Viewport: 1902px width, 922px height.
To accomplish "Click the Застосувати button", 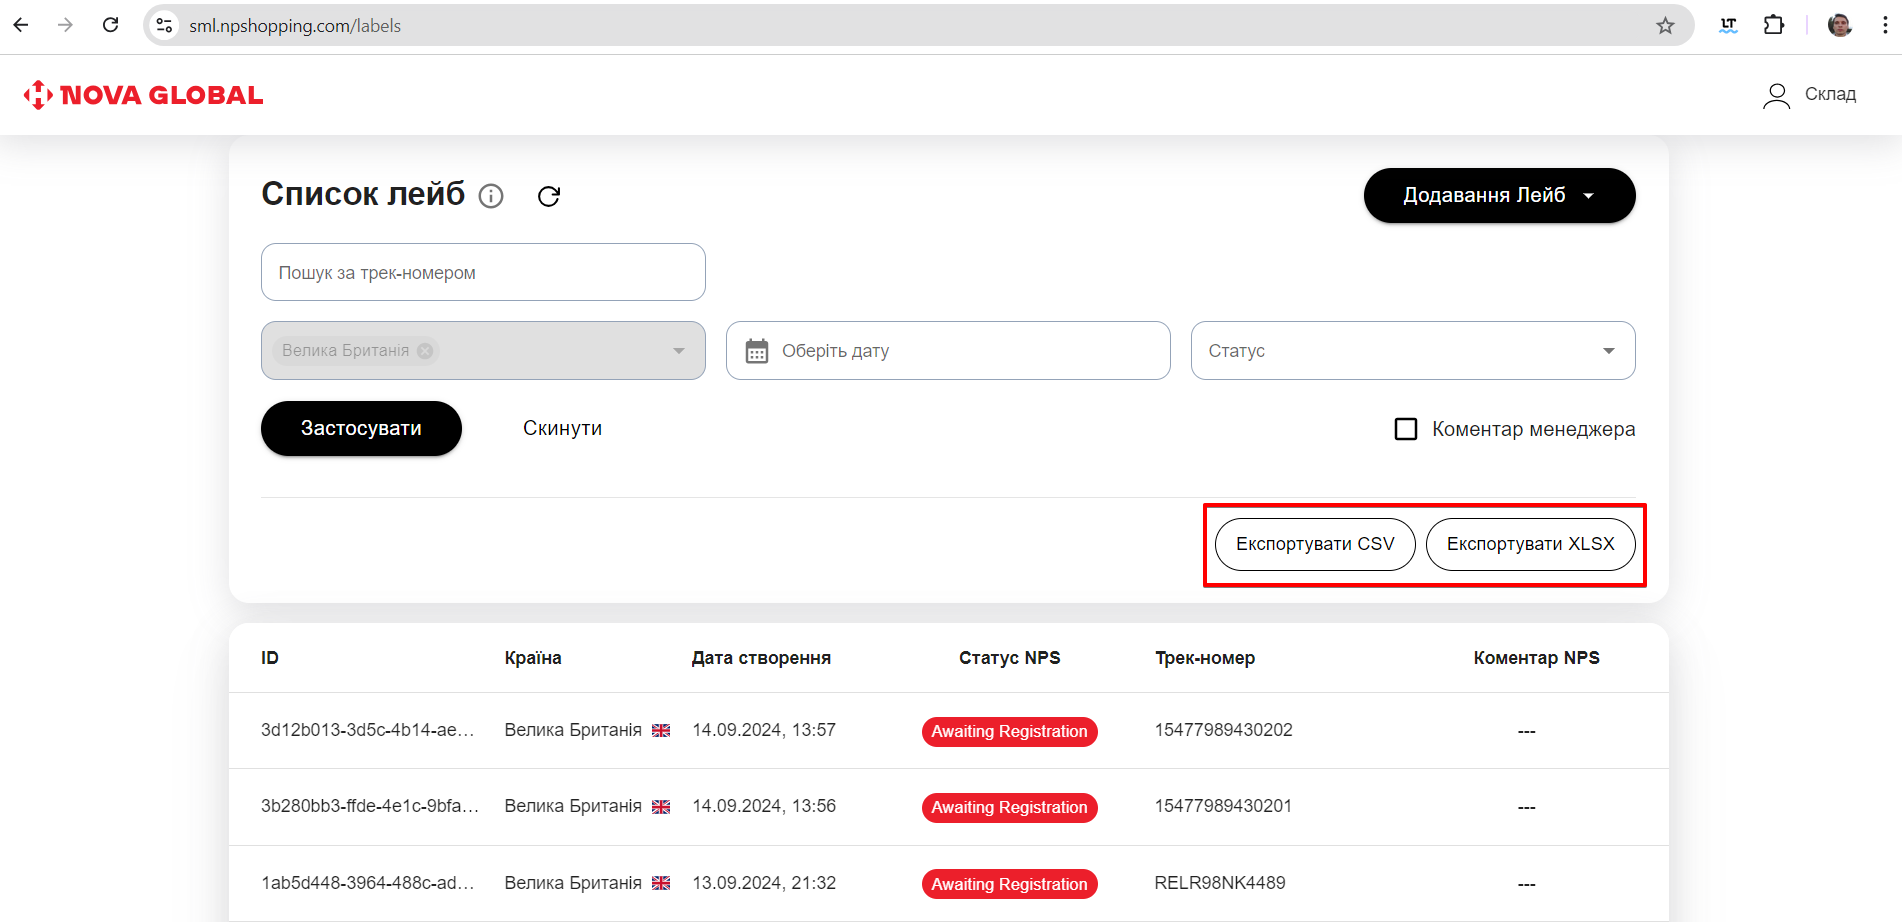I will click(361, 428).
